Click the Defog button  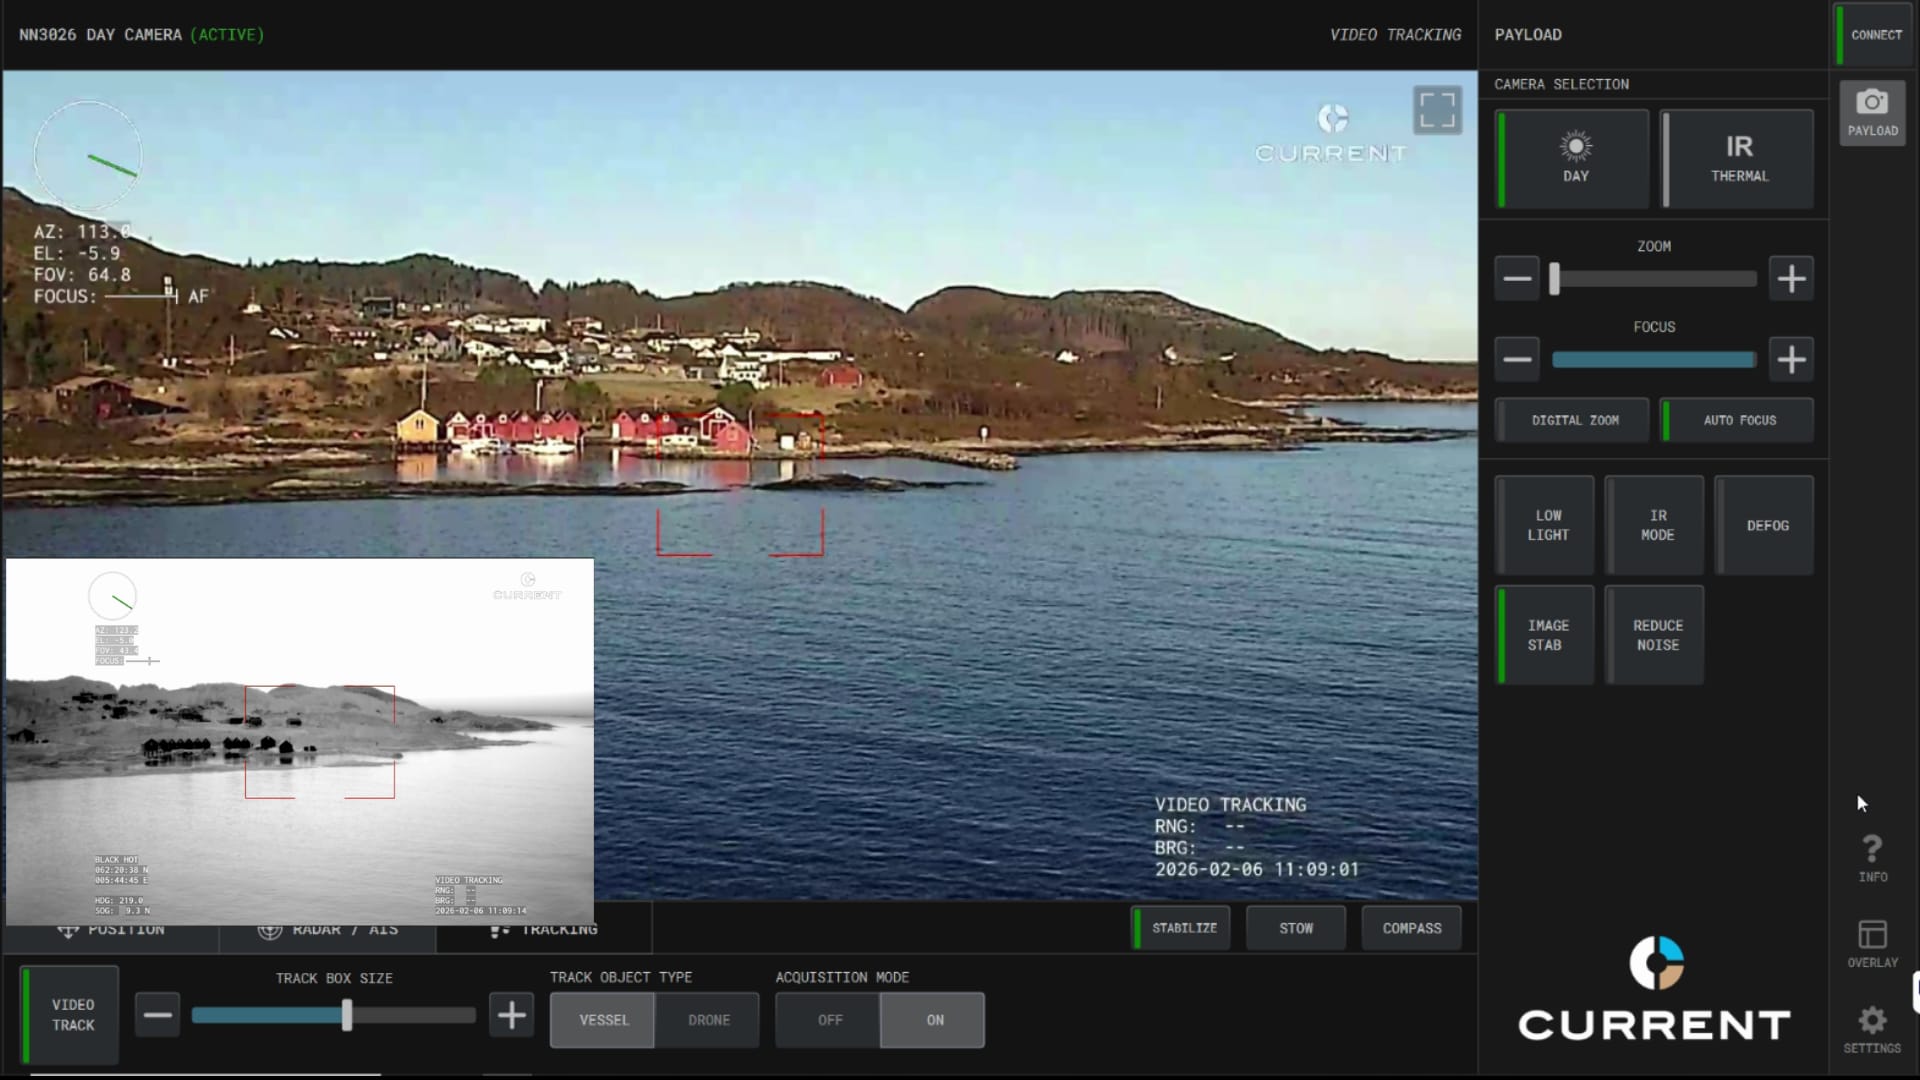tap(1767, 525)
